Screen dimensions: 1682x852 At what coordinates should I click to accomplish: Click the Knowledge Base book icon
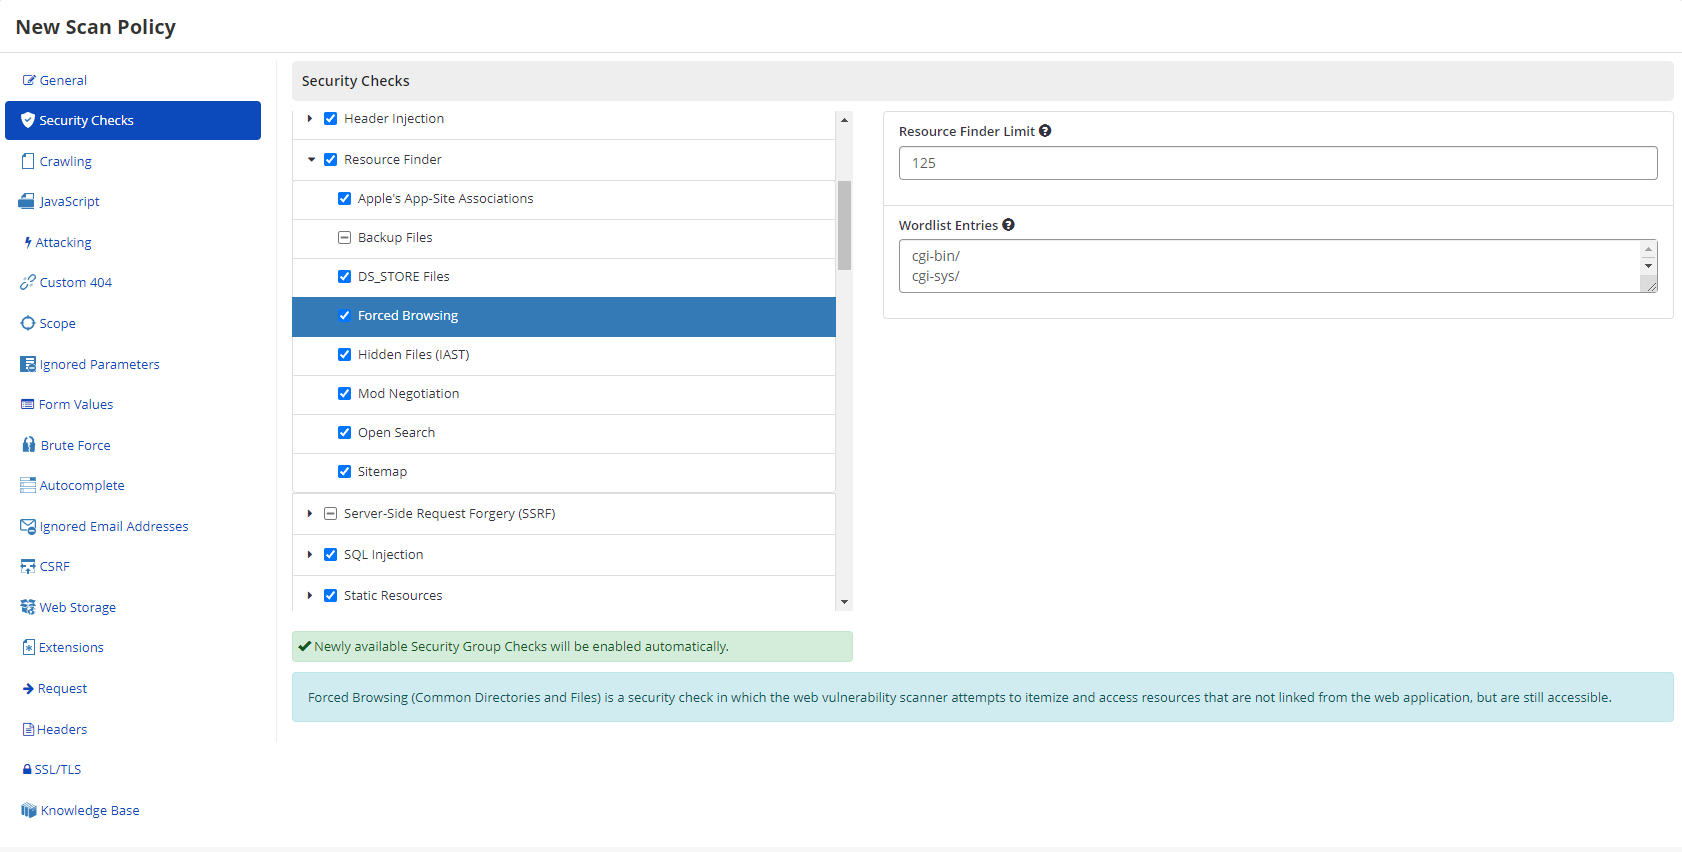[x=28, y=810]
